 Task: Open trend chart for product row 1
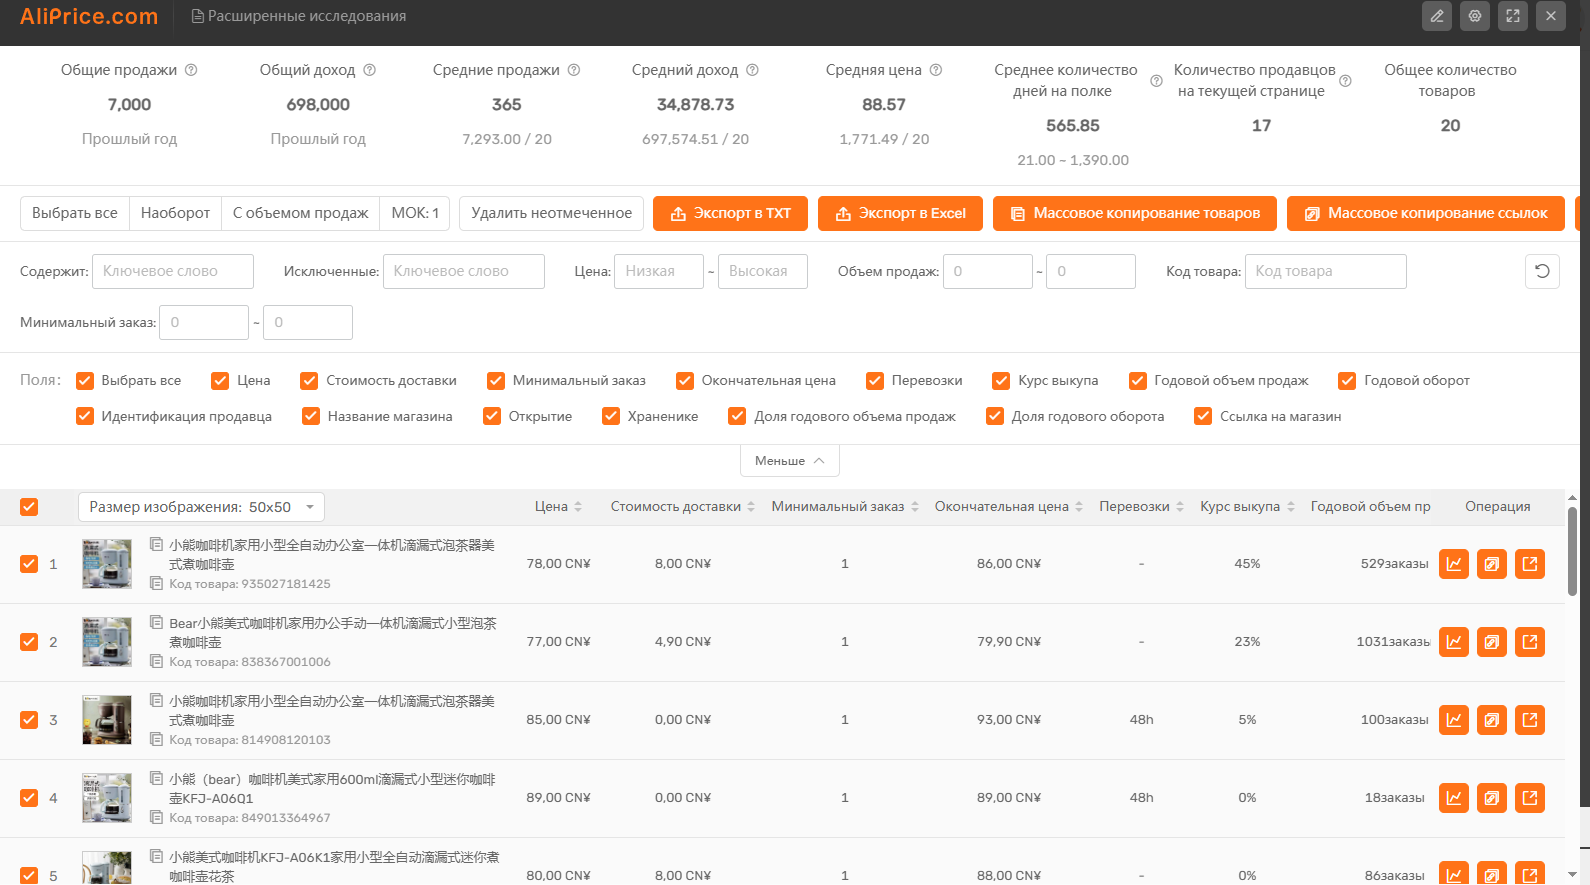pyautogui.click(x=1453, y=564)
